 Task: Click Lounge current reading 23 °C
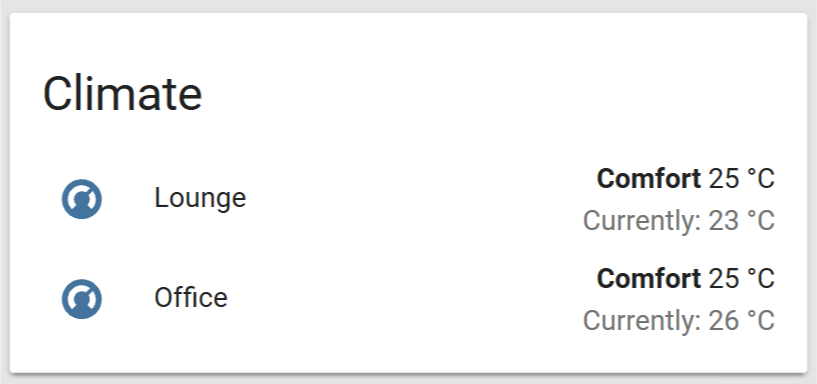click(741, 221)
